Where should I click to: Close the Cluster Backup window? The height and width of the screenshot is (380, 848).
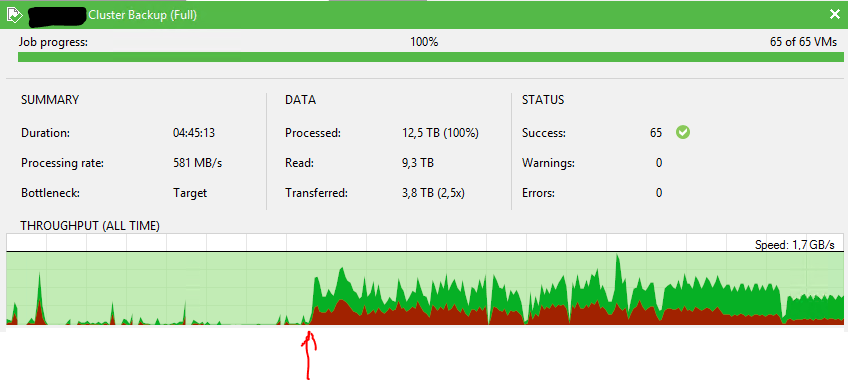834,15
